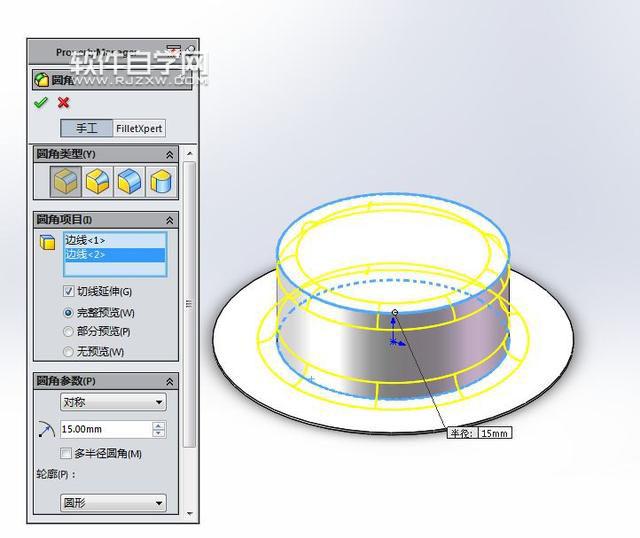Viewport: 640px width, 538px height.
Task: Click the 圆角 feature icon in panel header
Action: point(42,80)
